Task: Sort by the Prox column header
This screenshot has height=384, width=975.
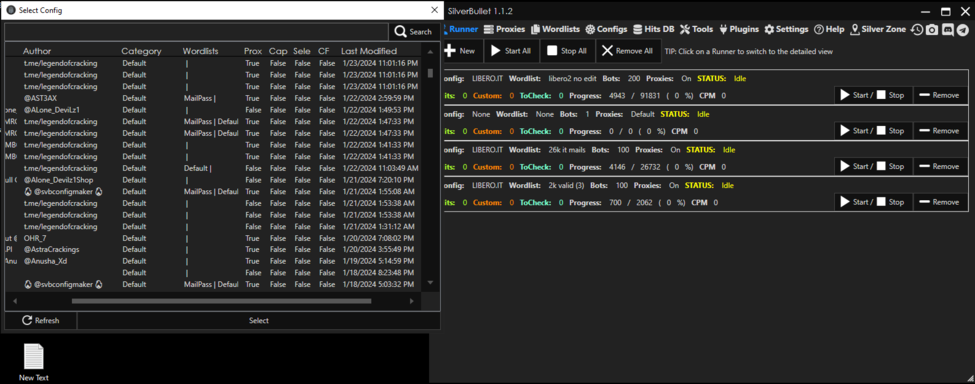Action: pos(253,51)
